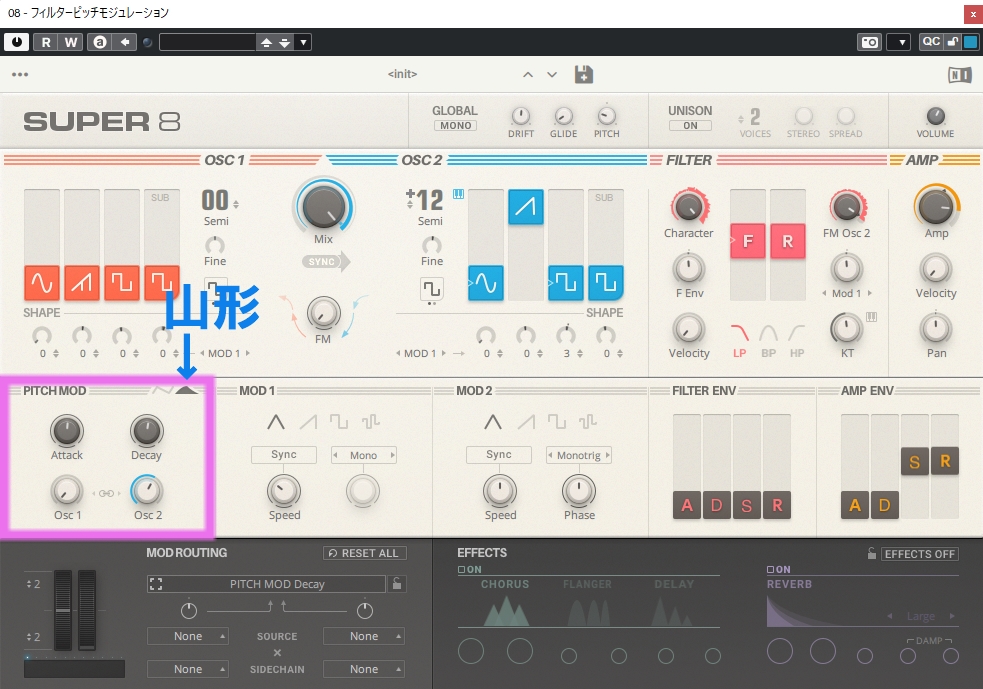Choose the LP filter type icon
This screenshot has width=983, height=689.
point(740,333)
